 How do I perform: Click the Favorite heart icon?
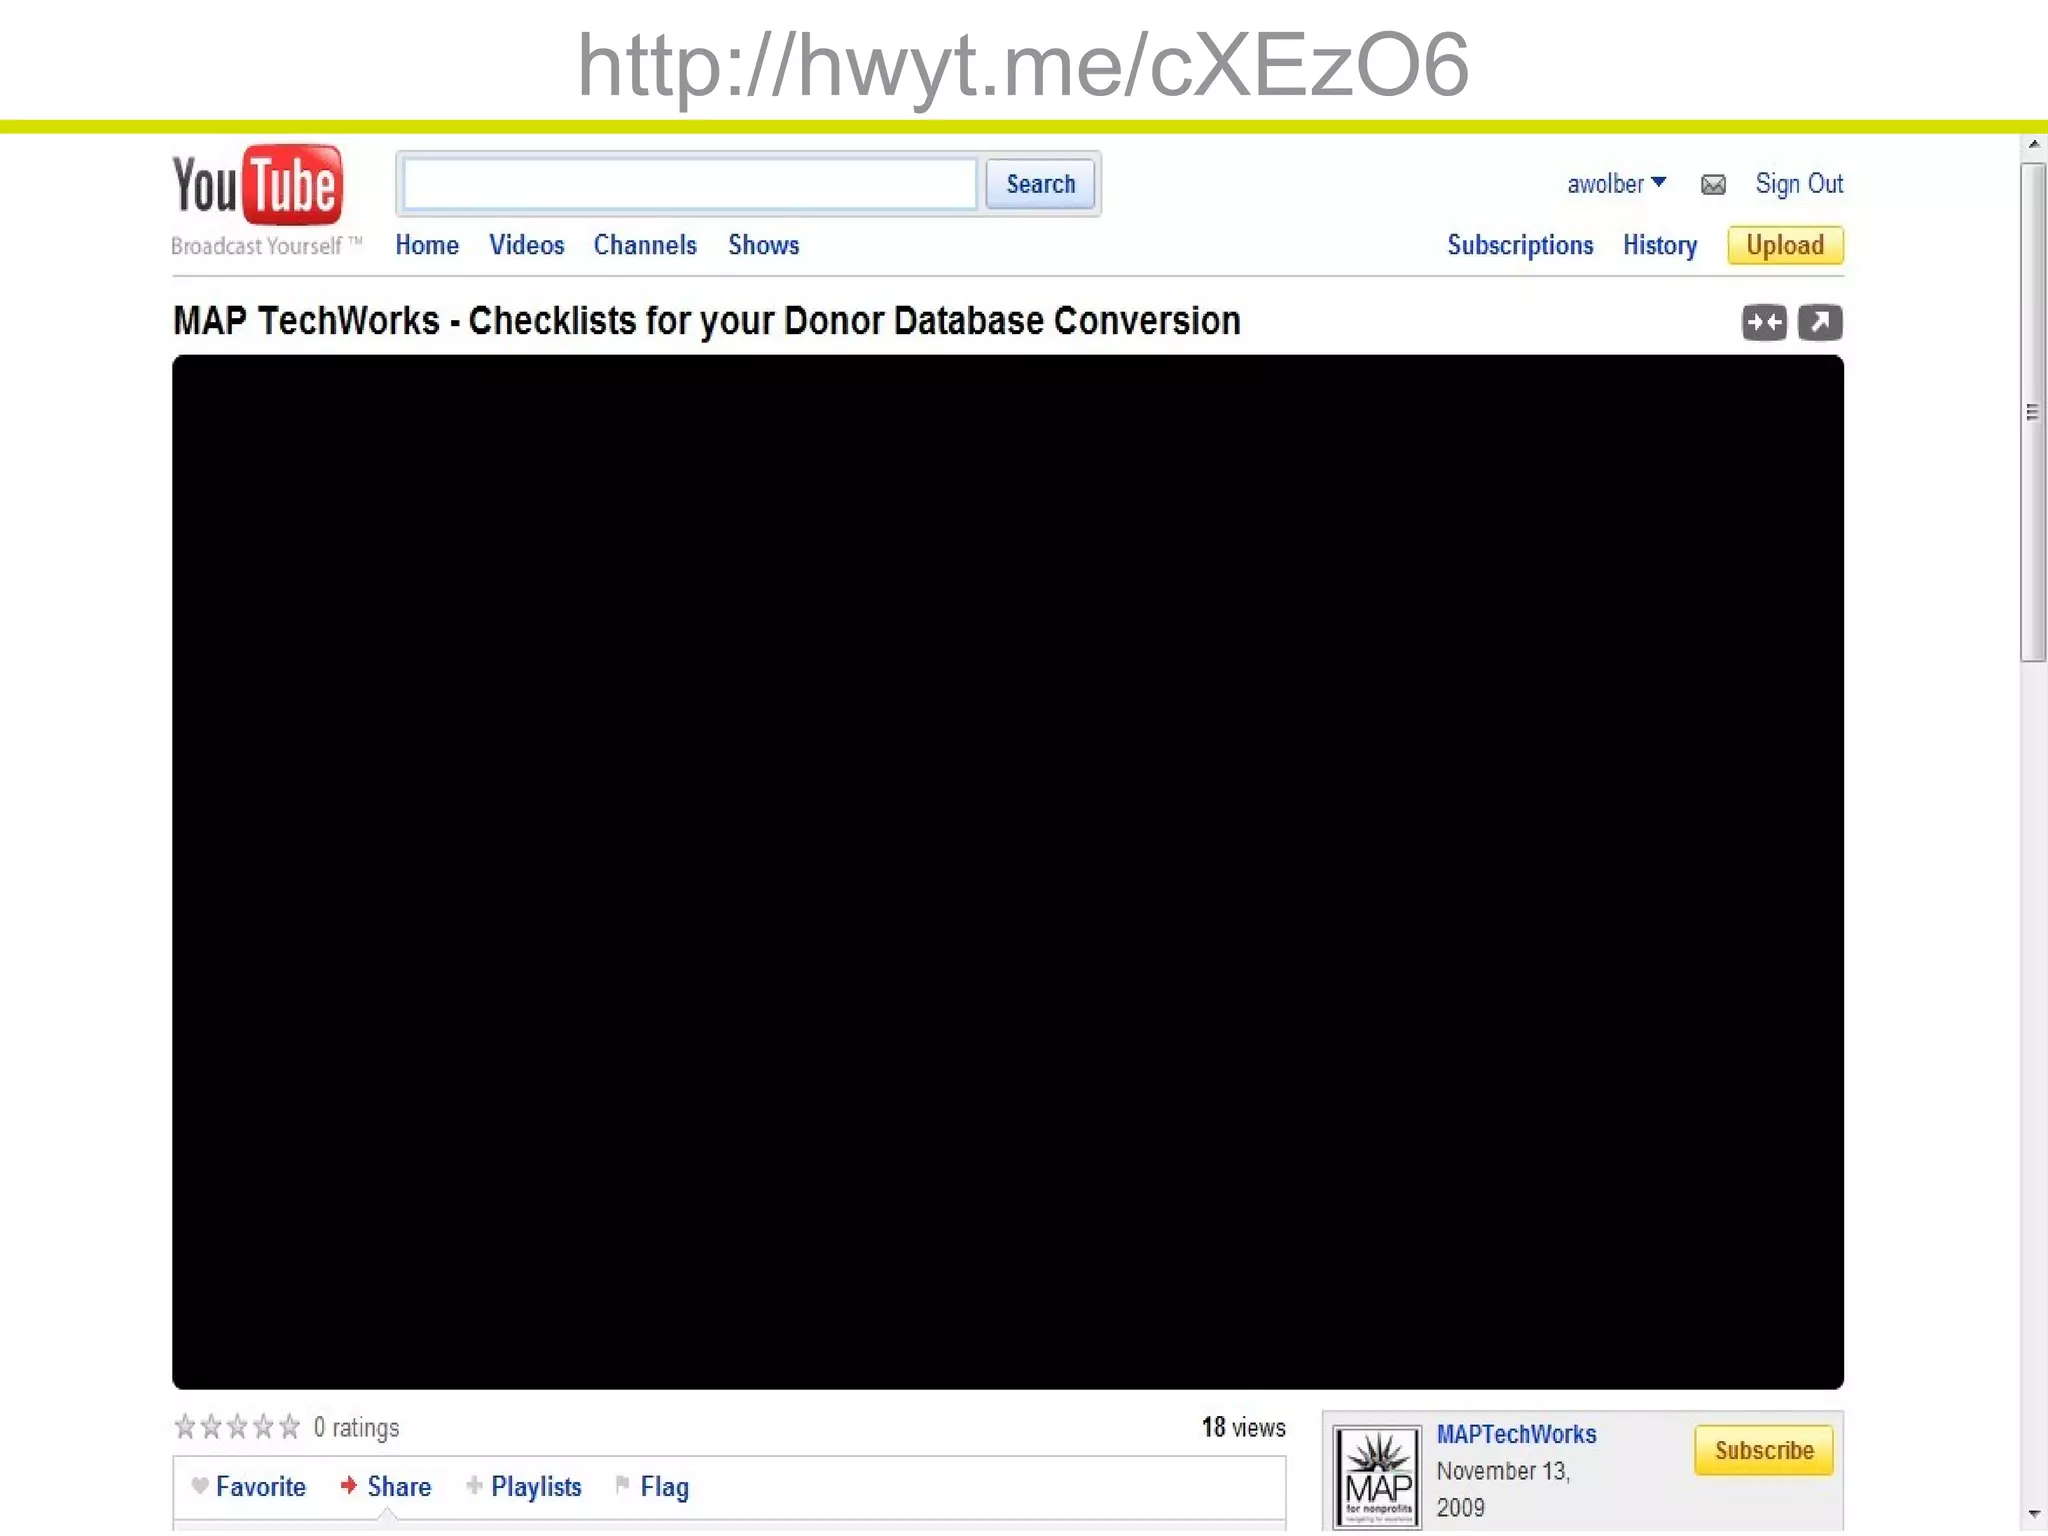200,1485
